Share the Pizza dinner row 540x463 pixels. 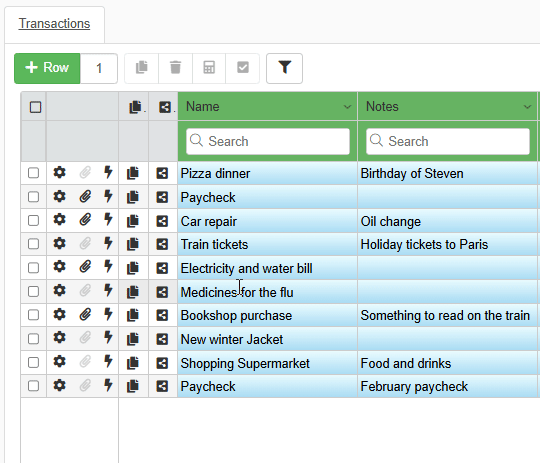pos(162,173)
